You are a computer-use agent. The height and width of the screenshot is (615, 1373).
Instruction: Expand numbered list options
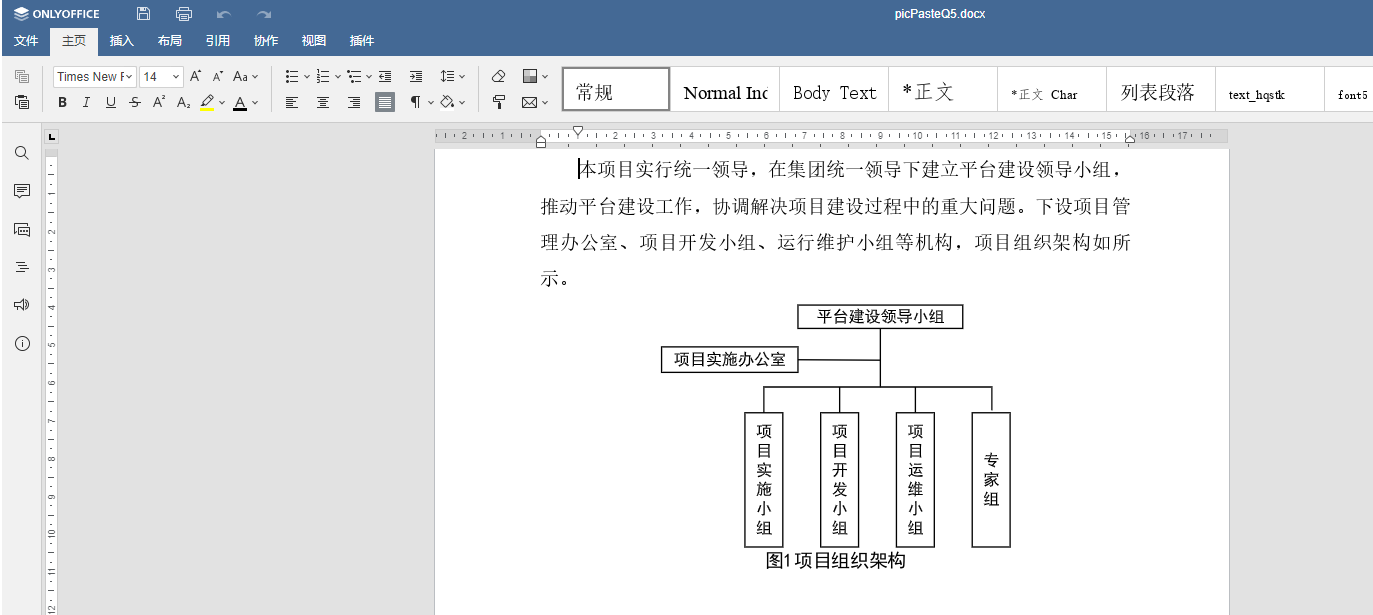pos(337,76)
